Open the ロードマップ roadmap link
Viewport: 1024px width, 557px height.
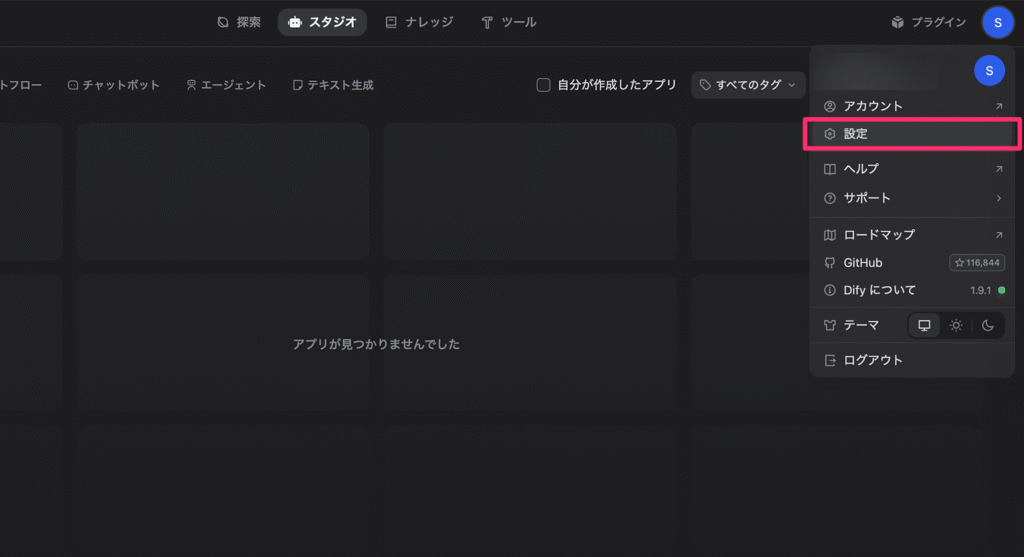point(911,235)
